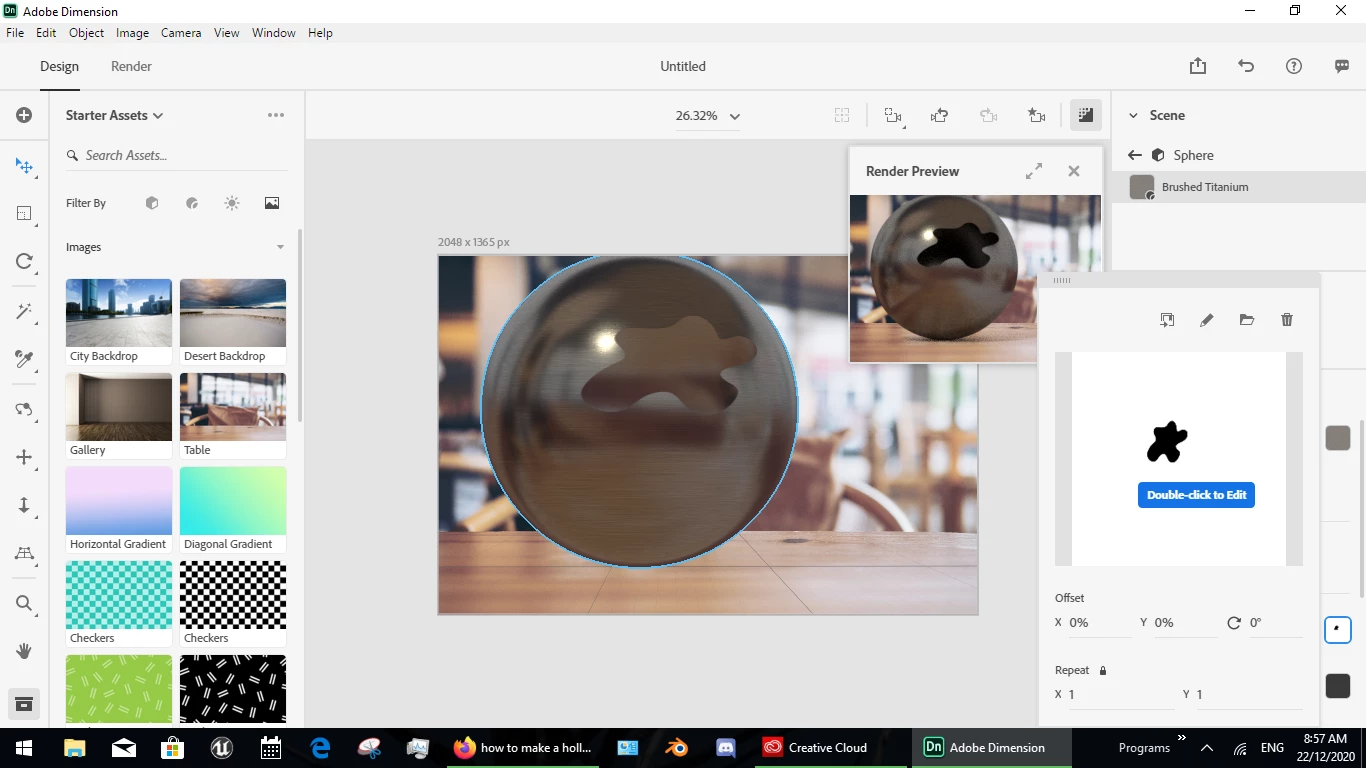This screenshot has width=1366, height=768.
Task: Click the Frame Selection camera icon
Action: point(893,116)
